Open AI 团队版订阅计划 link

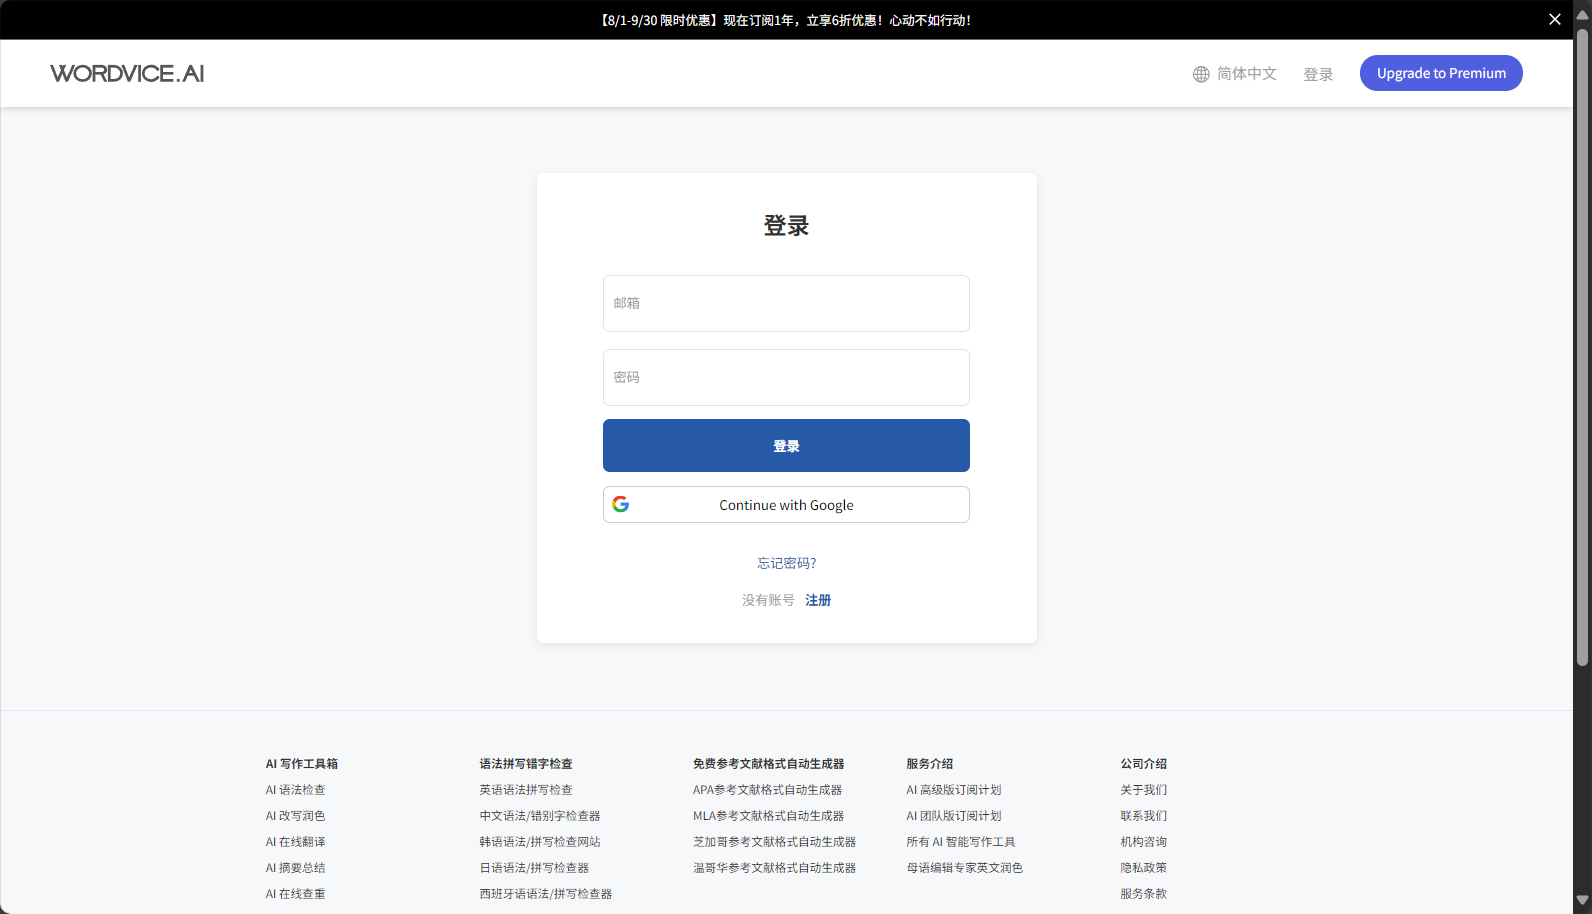click(x=954, y=816)
